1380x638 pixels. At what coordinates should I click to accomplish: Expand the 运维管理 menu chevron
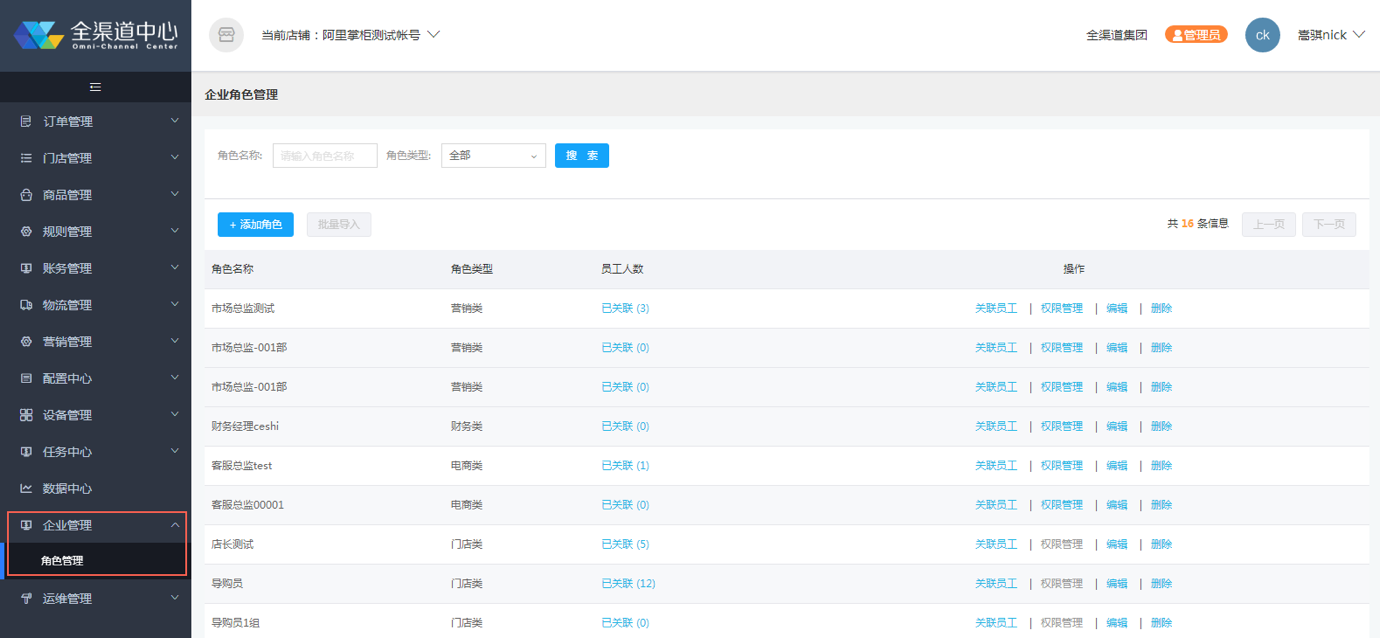[x=175, y=598]
